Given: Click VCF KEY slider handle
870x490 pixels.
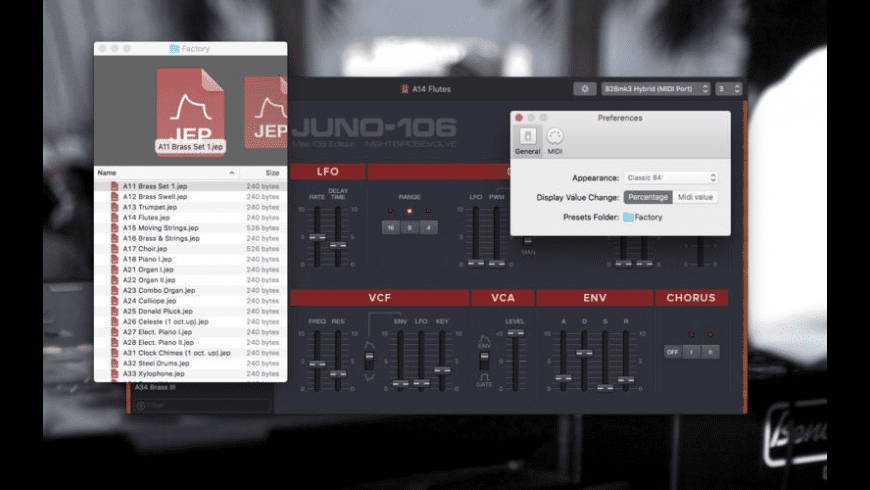Looking at the screenshot, I should (442, 371).
